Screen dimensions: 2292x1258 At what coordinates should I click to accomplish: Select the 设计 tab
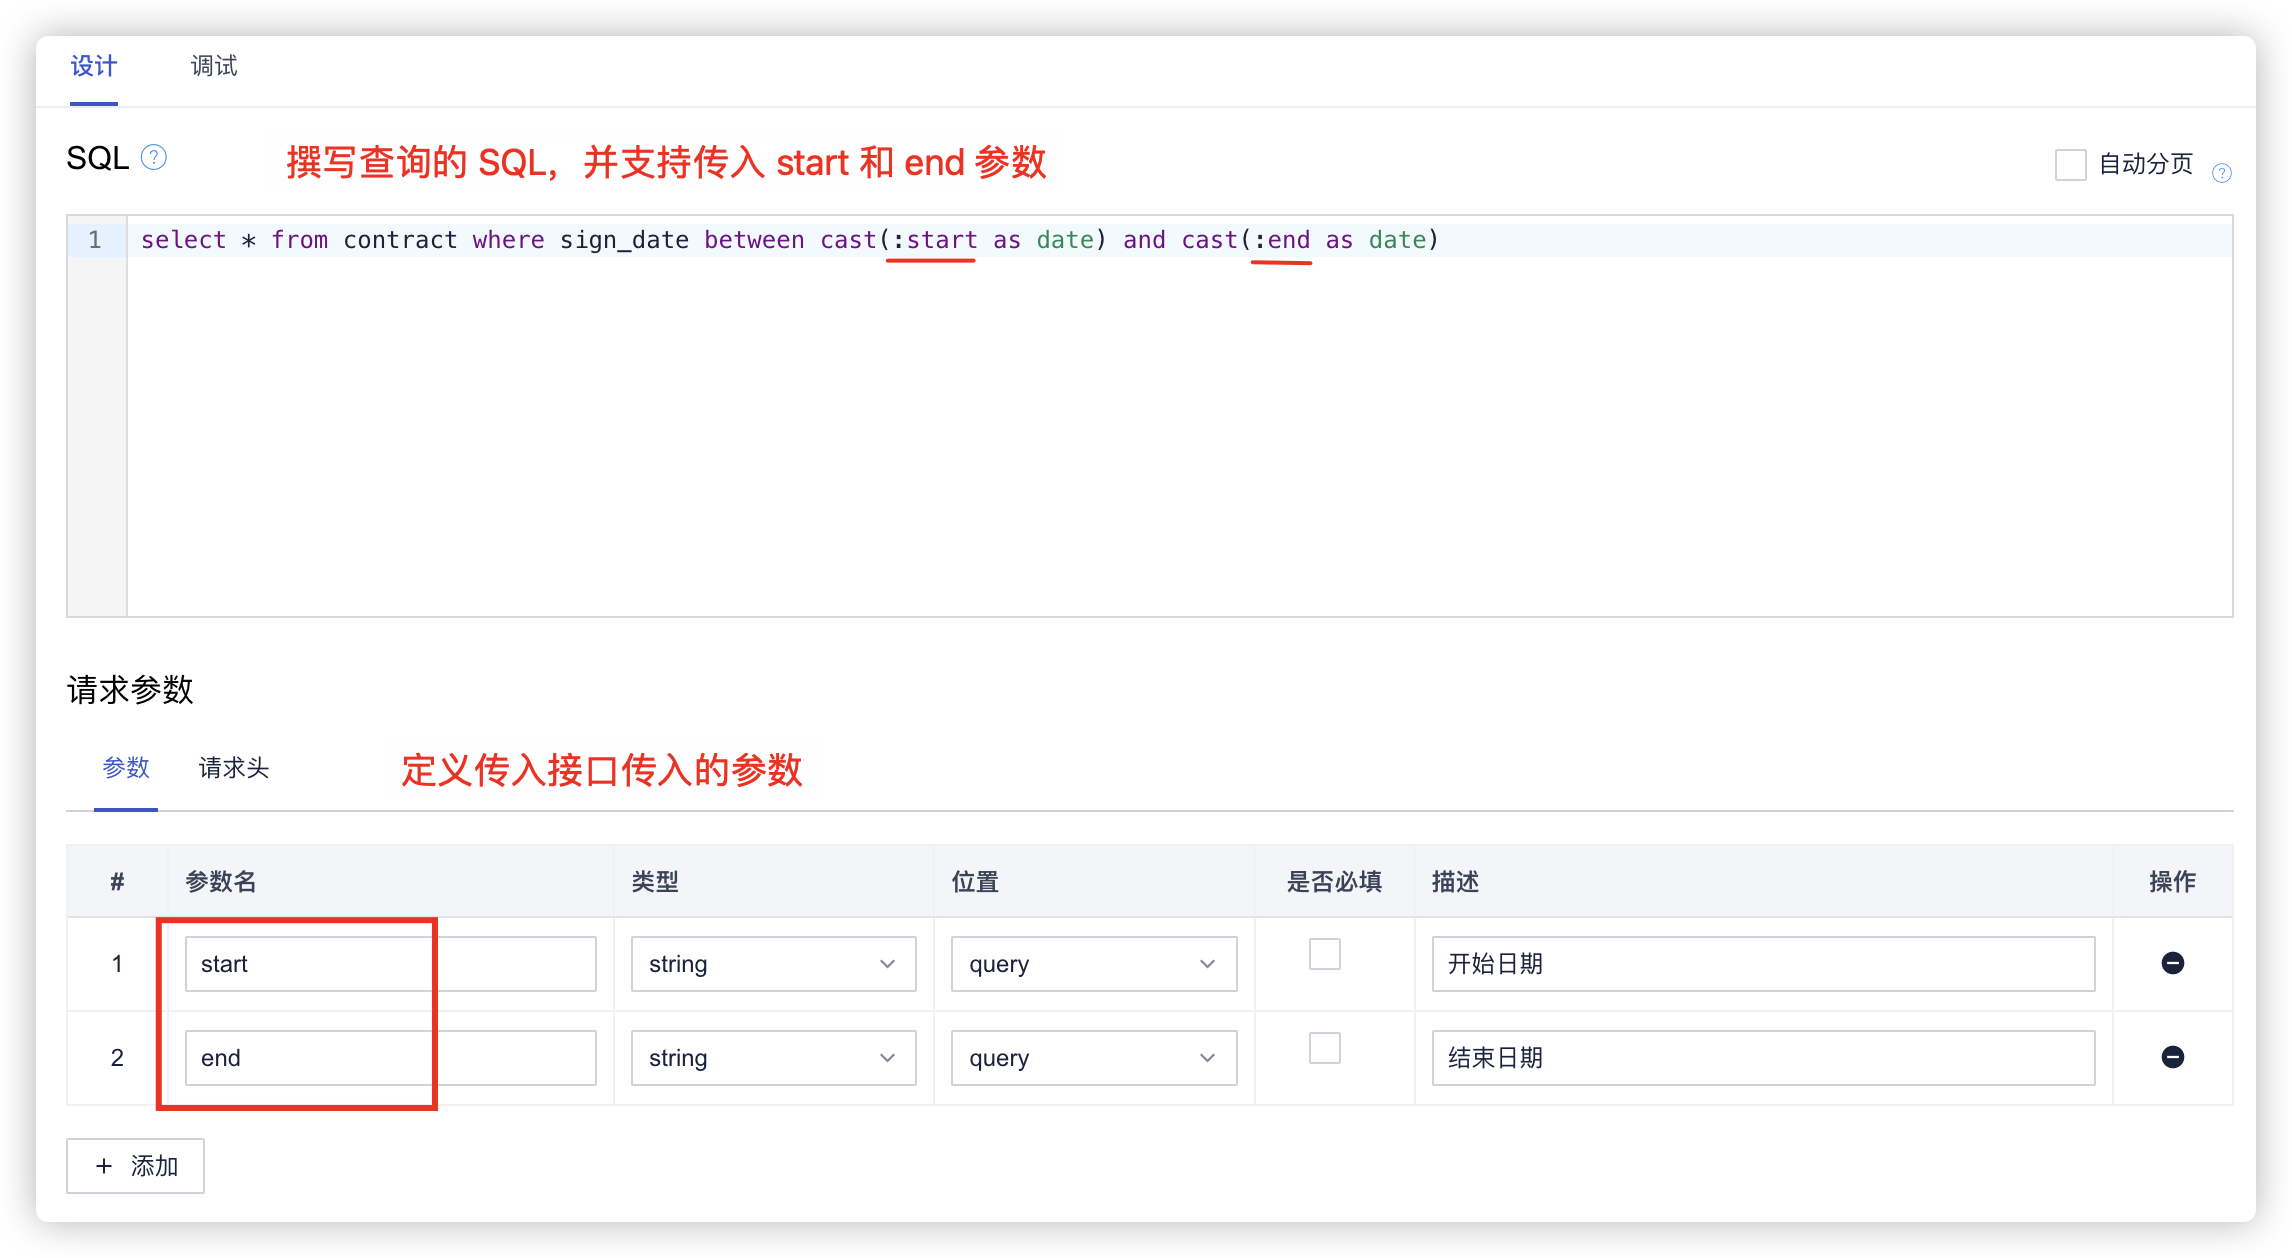[x=94, y=66]
